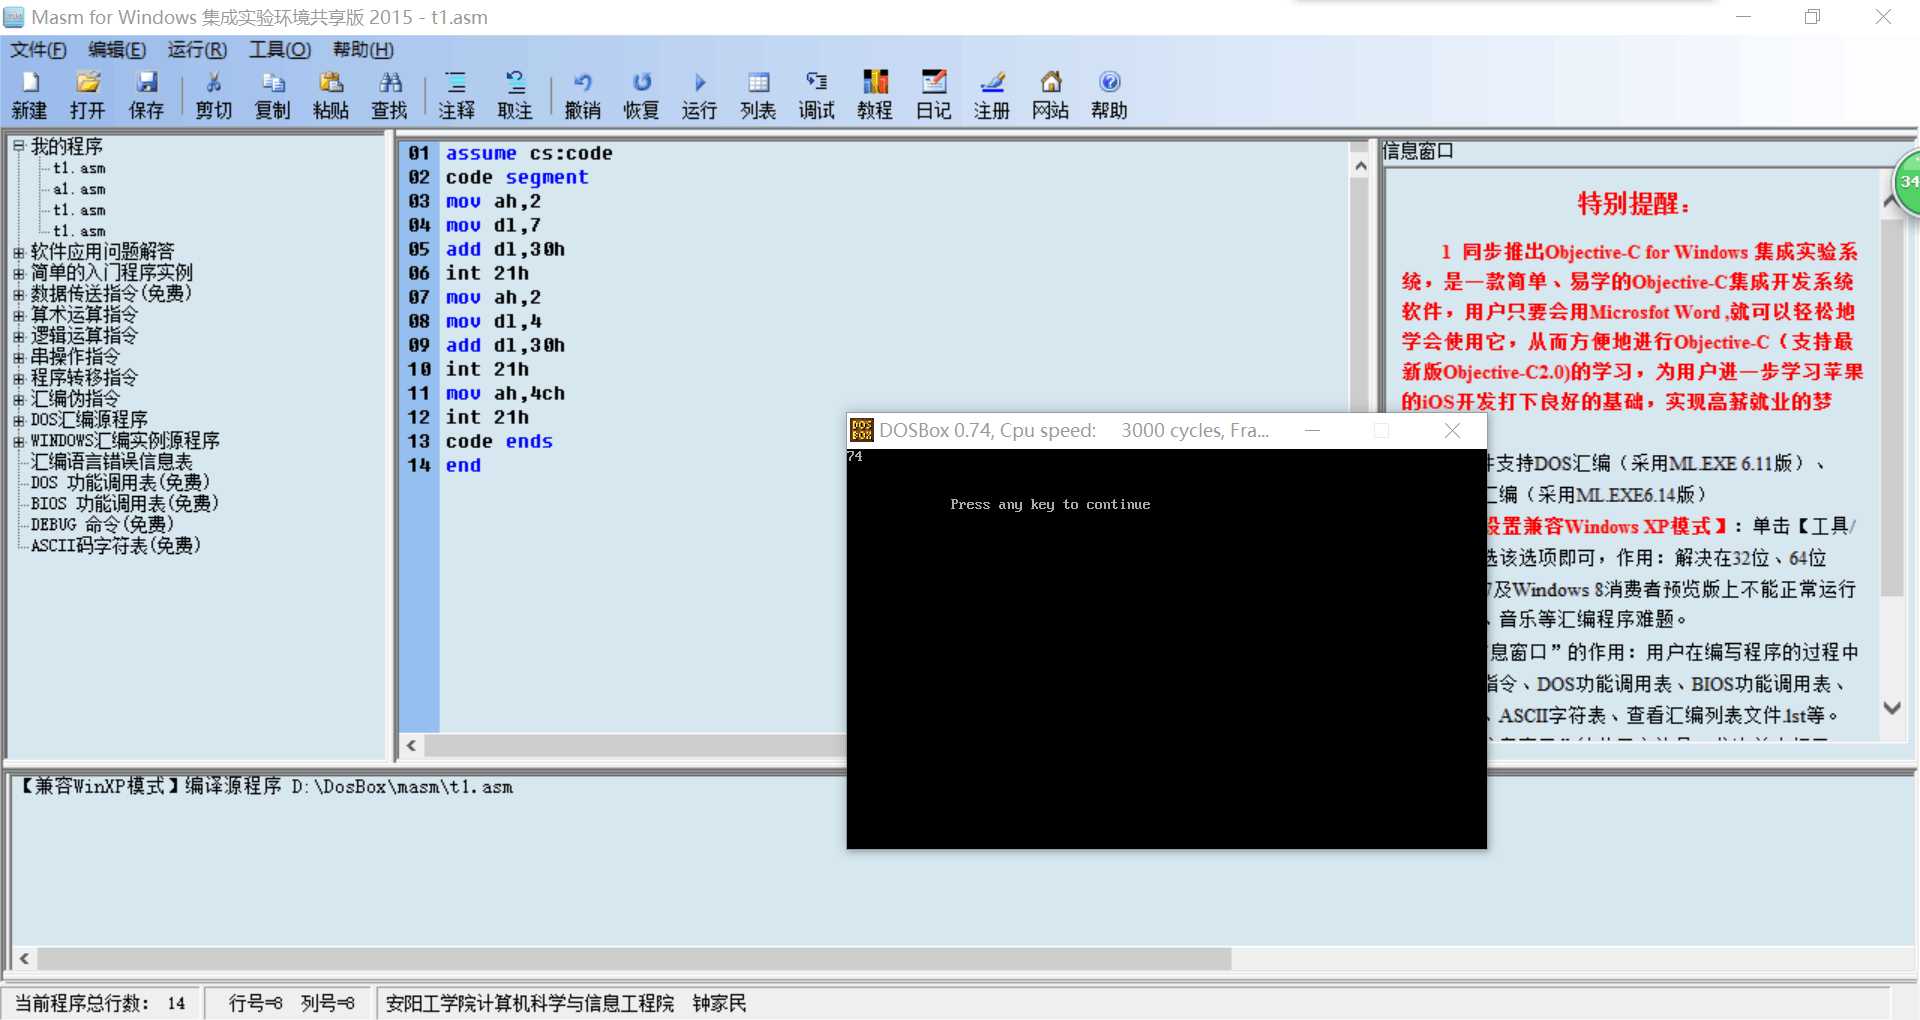Click the code editor scroll-up arrow

coord(1360,167)
